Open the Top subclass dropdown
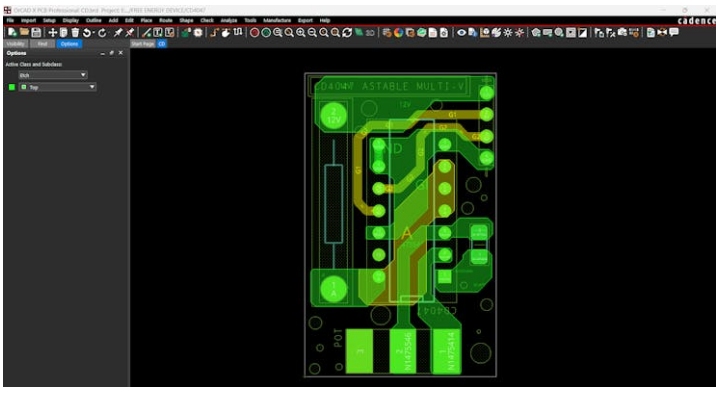 [57, 87]
